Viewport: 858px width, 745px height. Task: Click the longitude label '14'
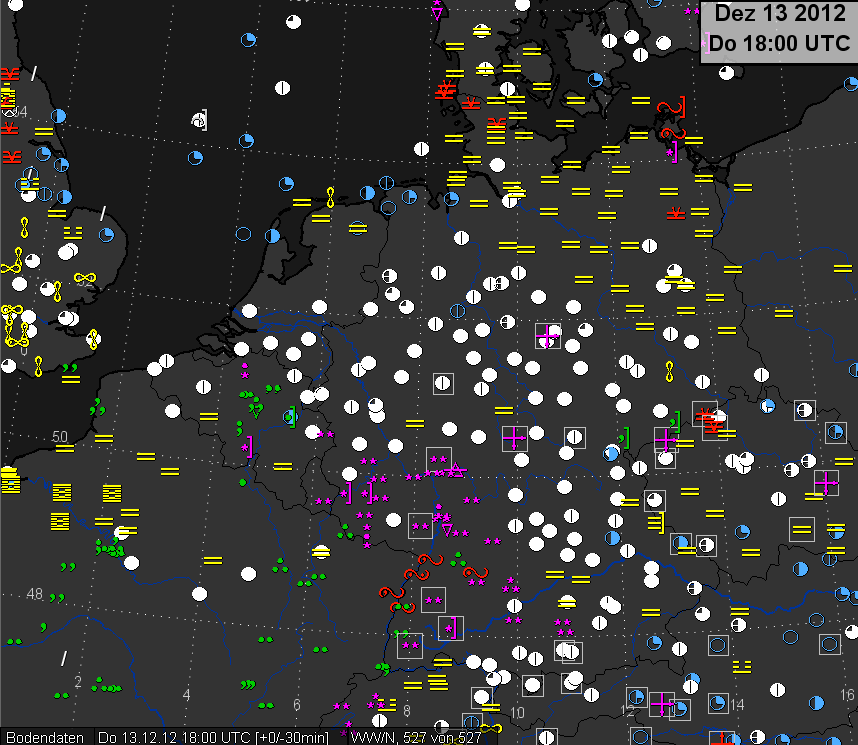point(737,704)
